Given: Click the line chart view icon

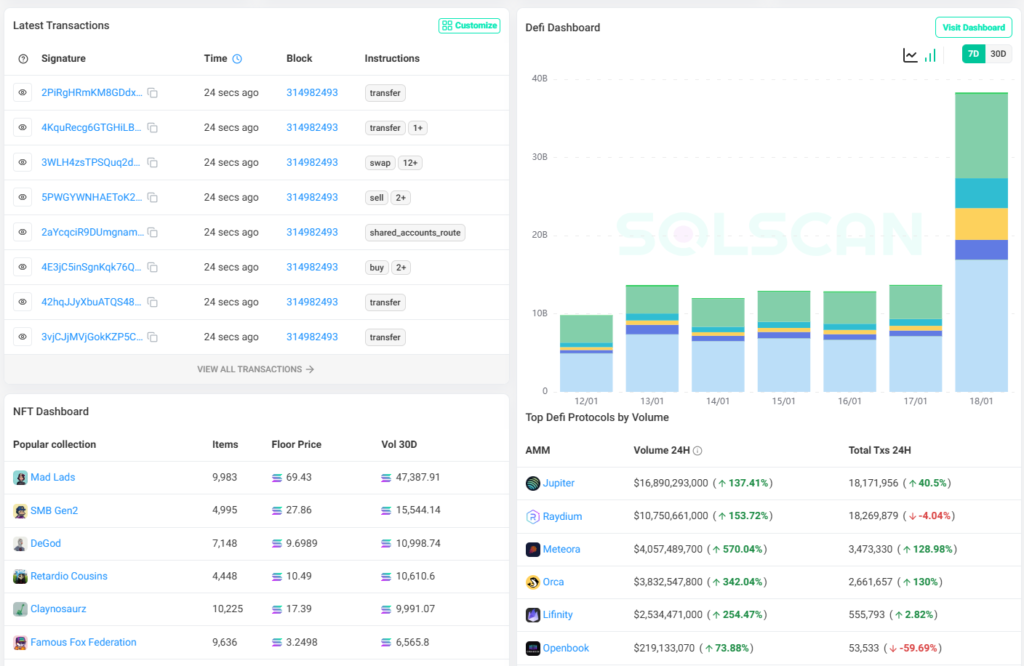Looking at the screenshot, I should (x=910, y=55).
